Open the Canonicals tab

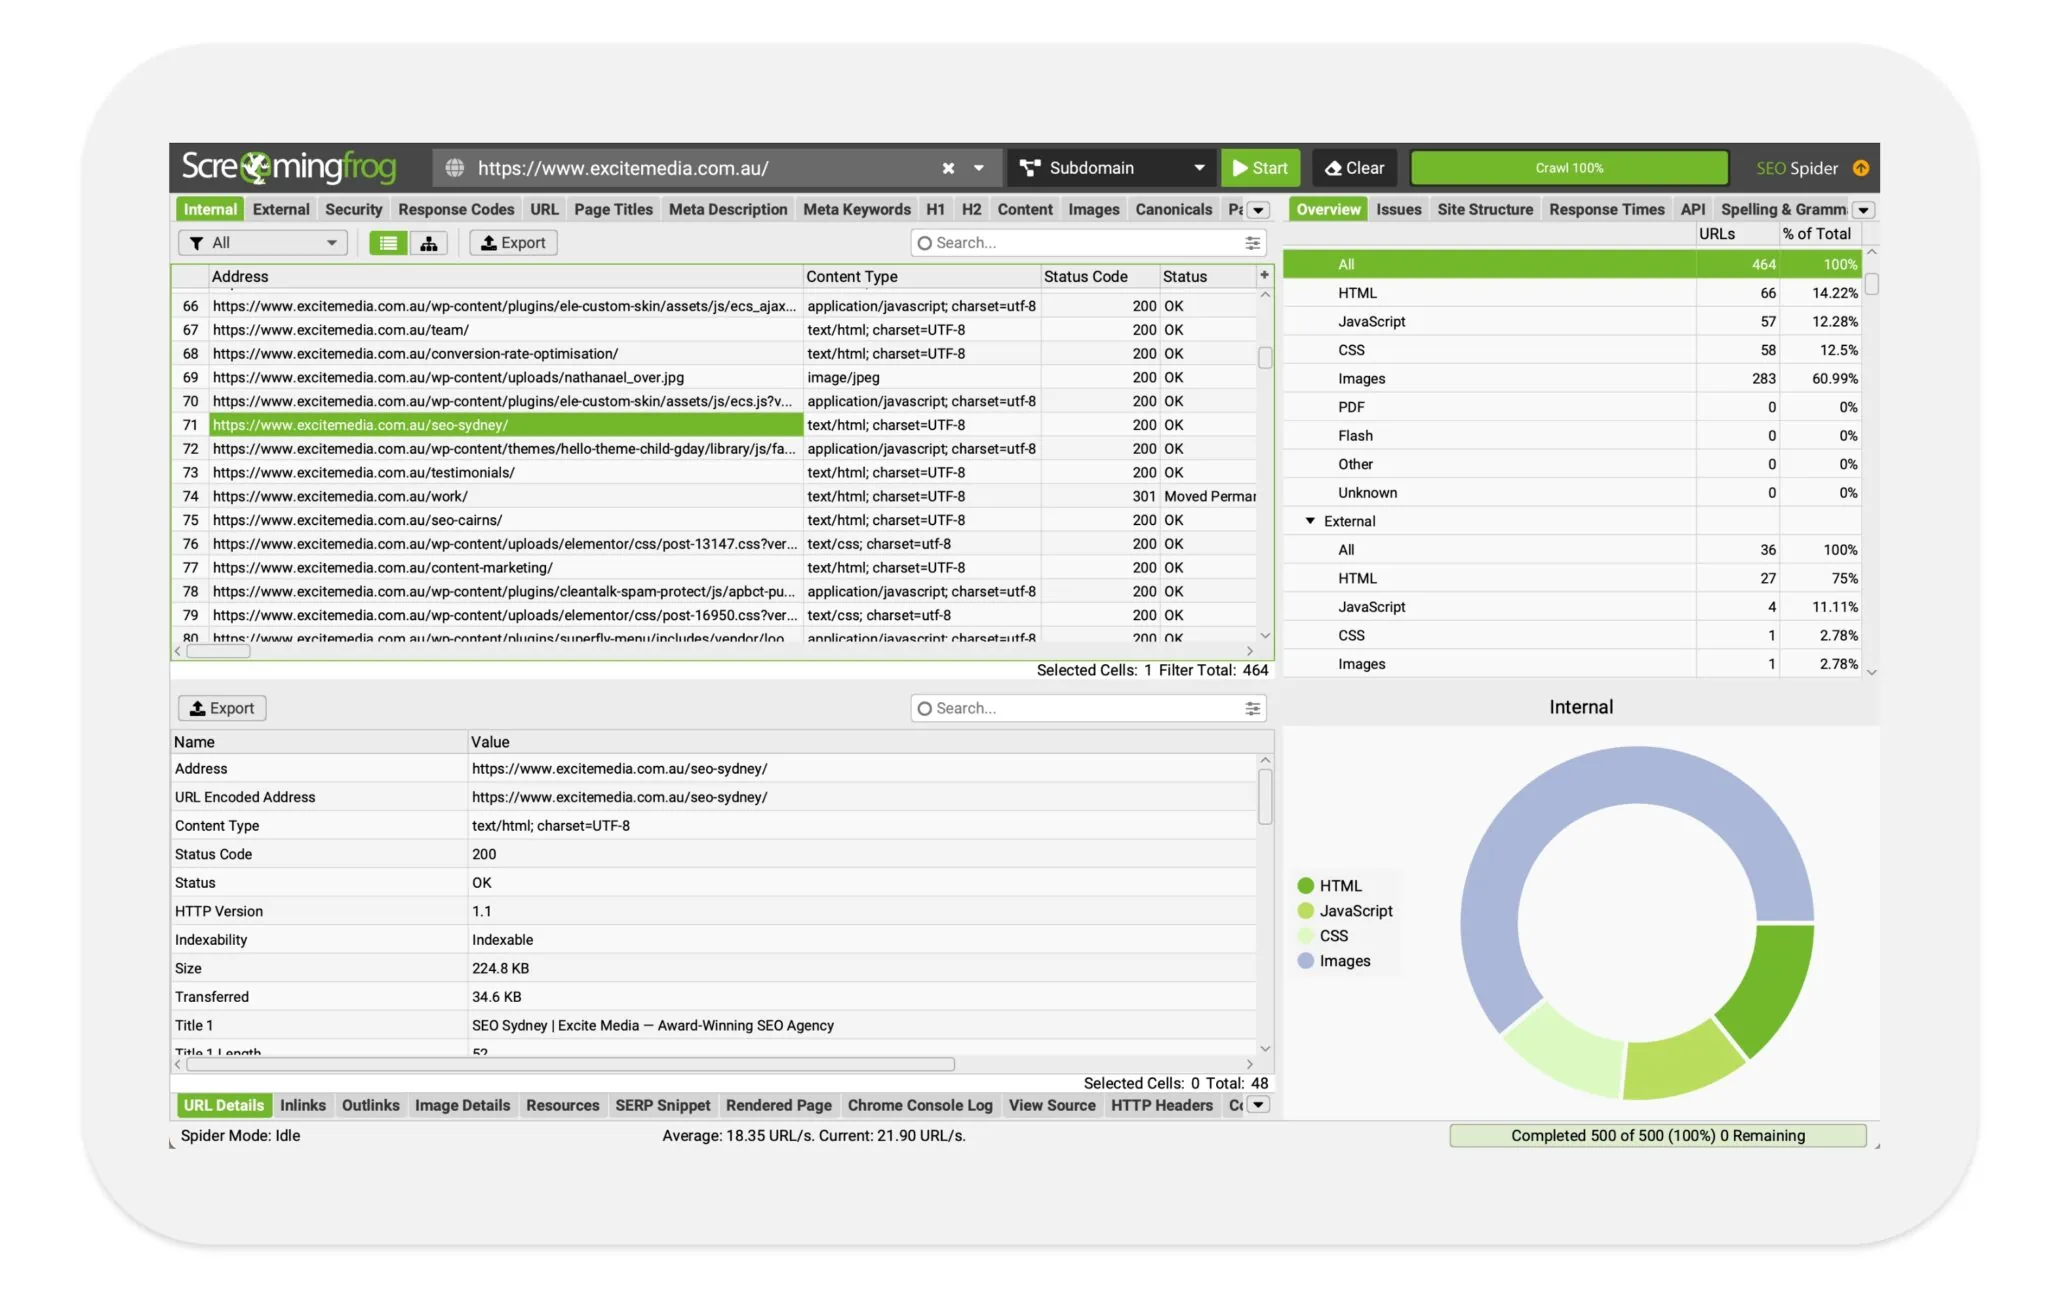coord(1173,209)
